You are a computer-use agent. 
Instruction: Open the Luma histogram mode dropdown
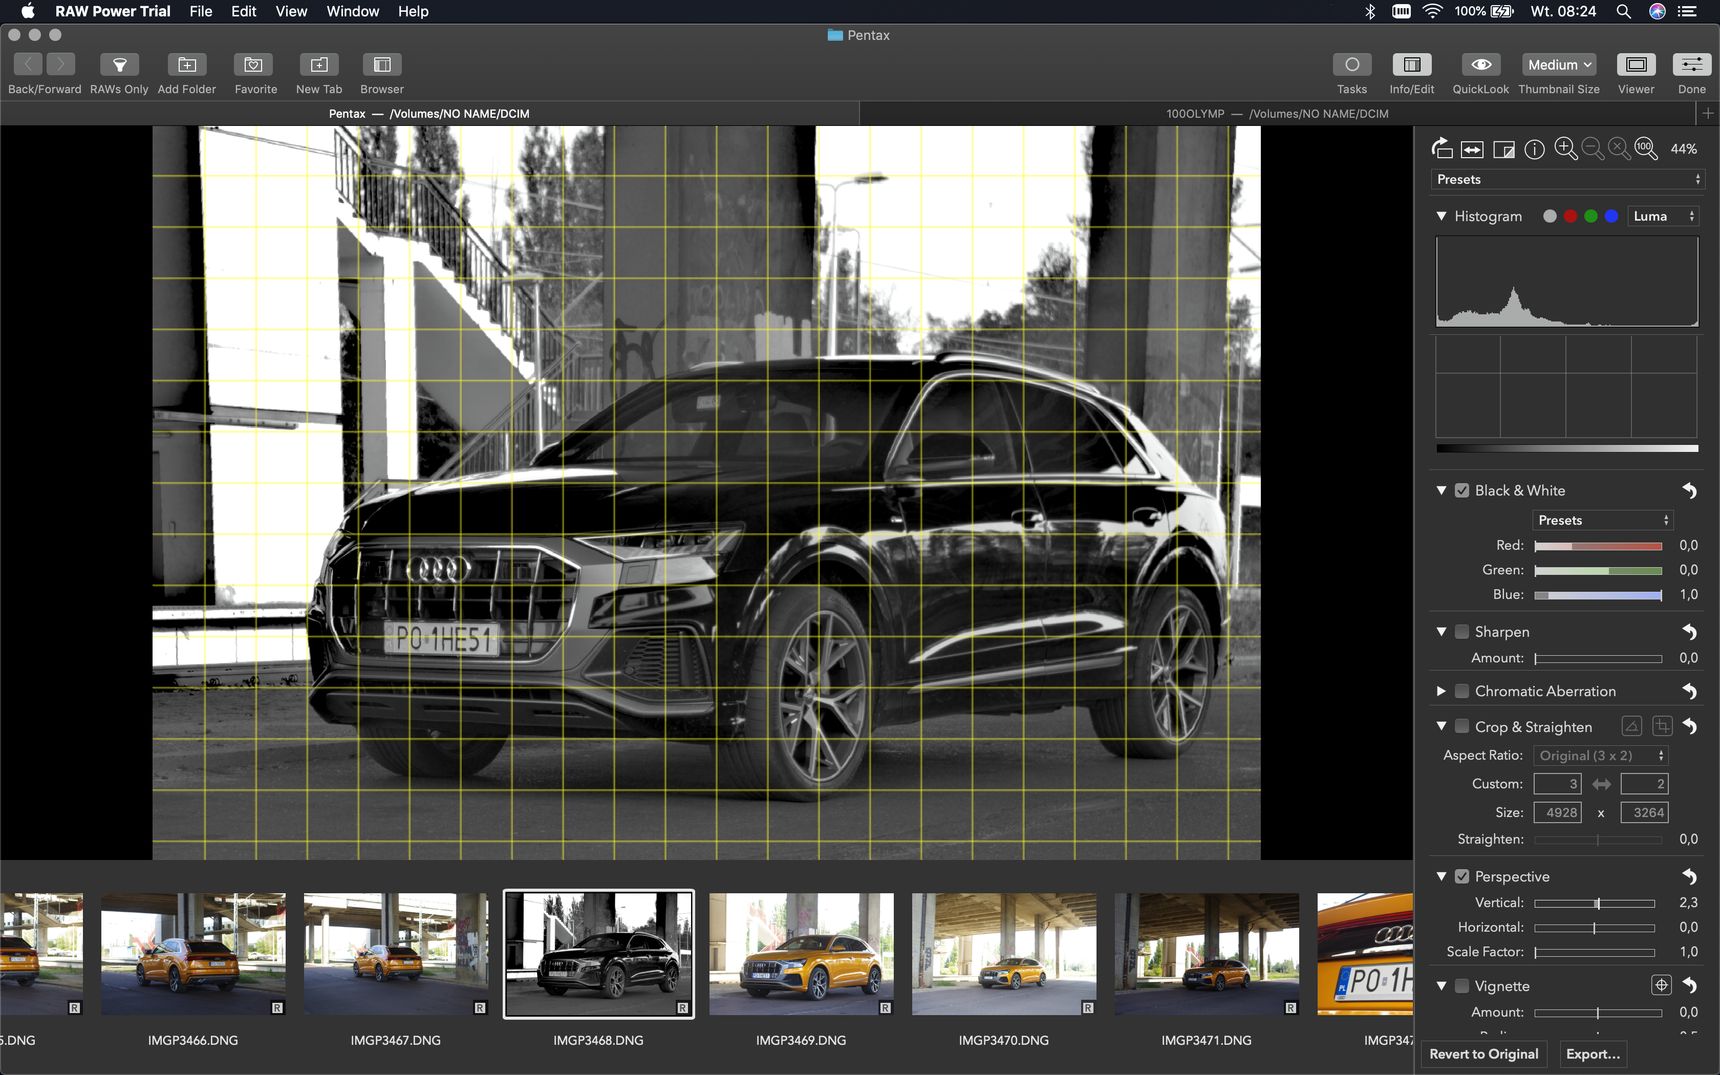pos(1664,216)
